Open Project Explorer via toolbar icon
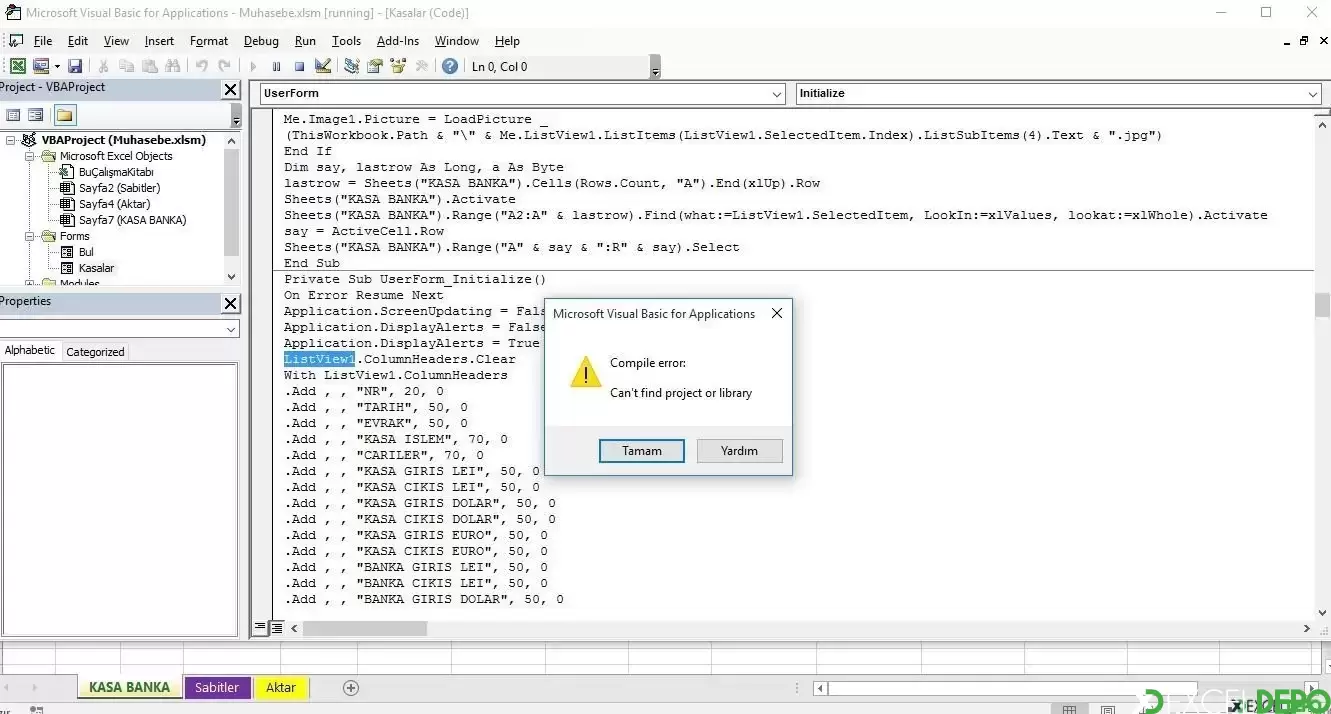This screenshot has width=1331, height=714. 351,66
